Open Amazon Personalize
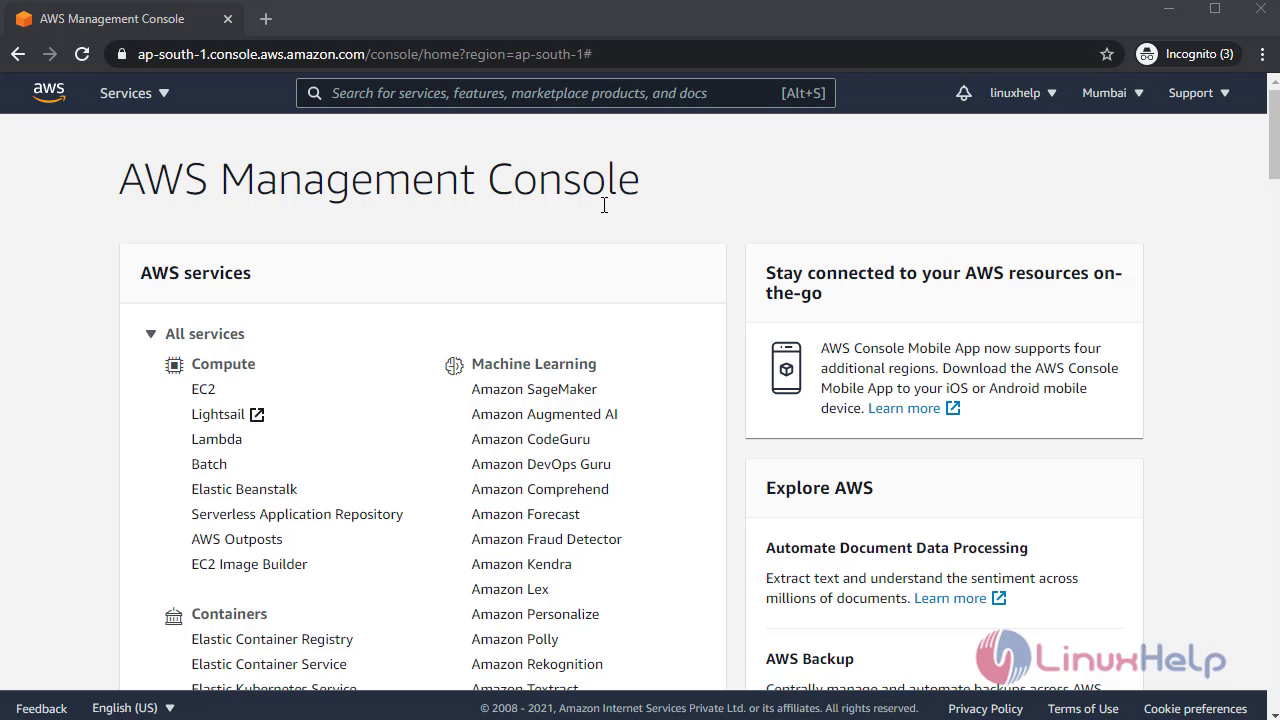The image size is (1280, 720). coord(535,614)
